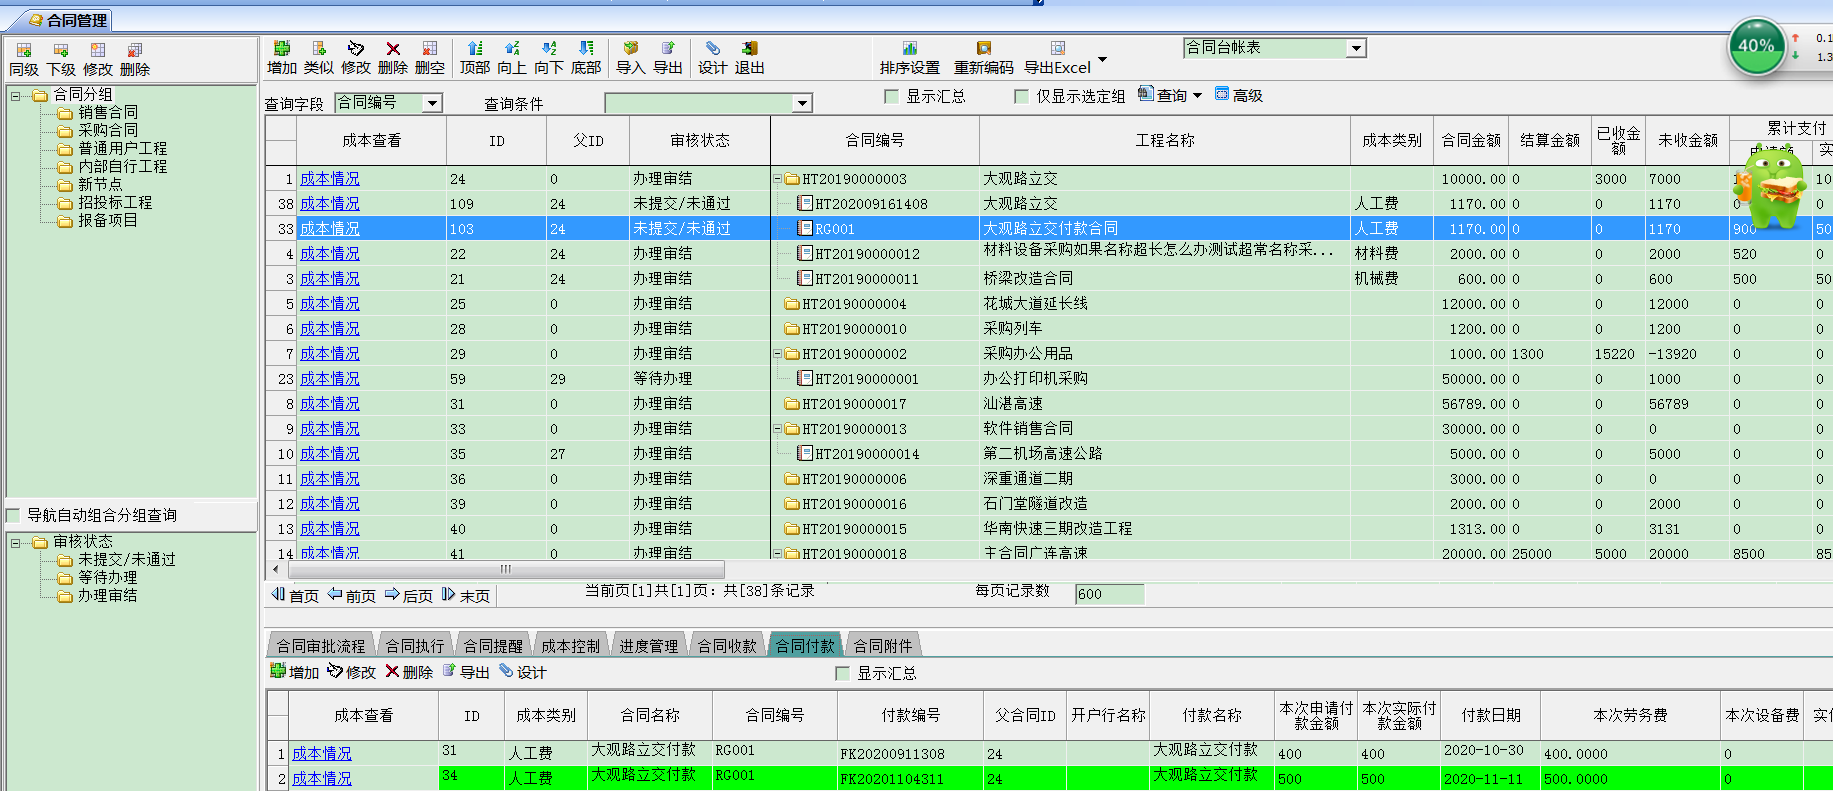Collapse the 审核状态 tree node
The width and height of the screenshot is (1833, 791).
[x=16, y=543]
